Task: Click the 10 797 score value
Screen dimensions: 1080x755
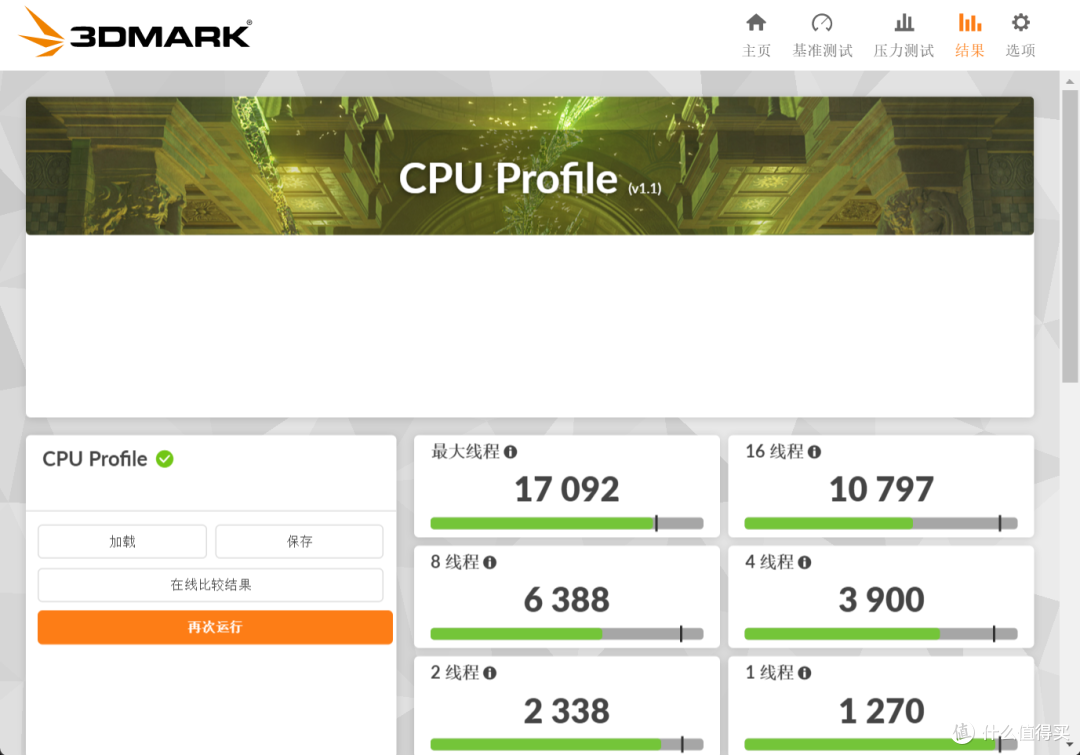Action: pos(881,489)
